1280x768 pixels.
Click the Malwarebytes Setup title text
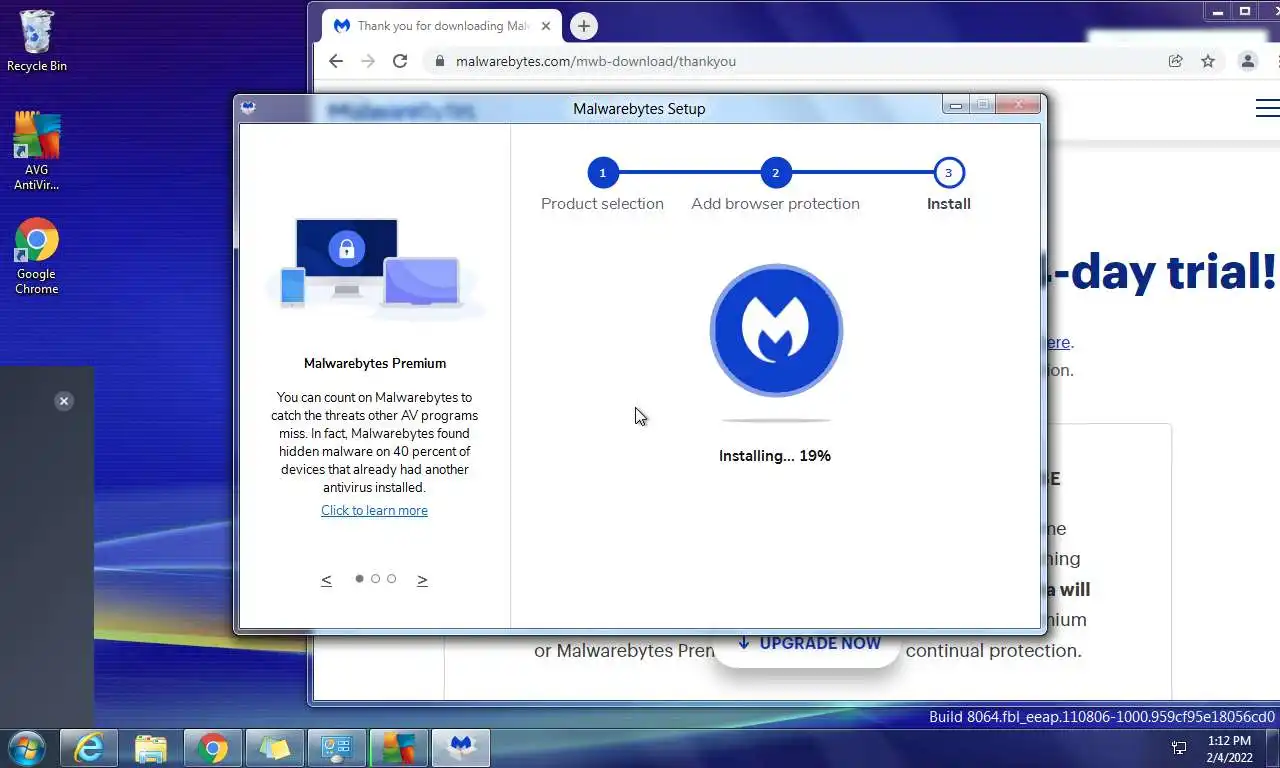click(639, 108)
